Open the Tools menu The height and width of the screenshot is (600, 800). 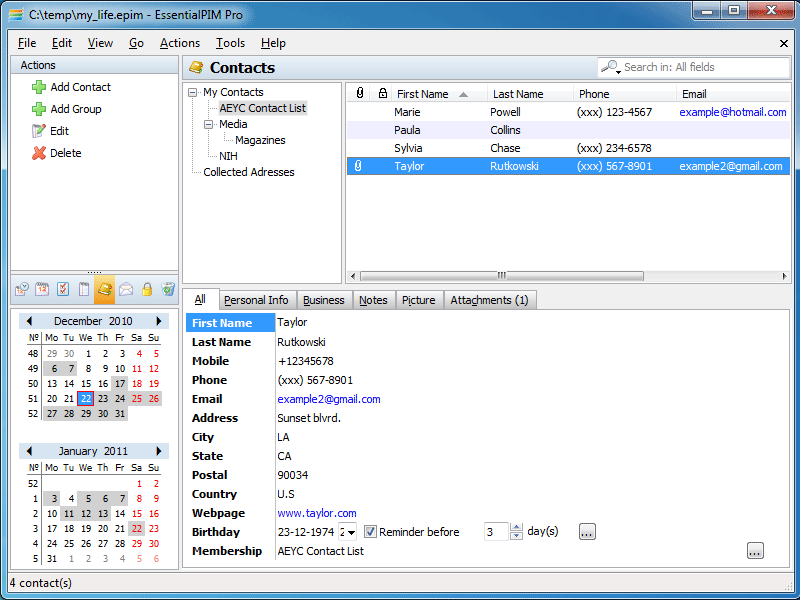[x=230, y=43]
